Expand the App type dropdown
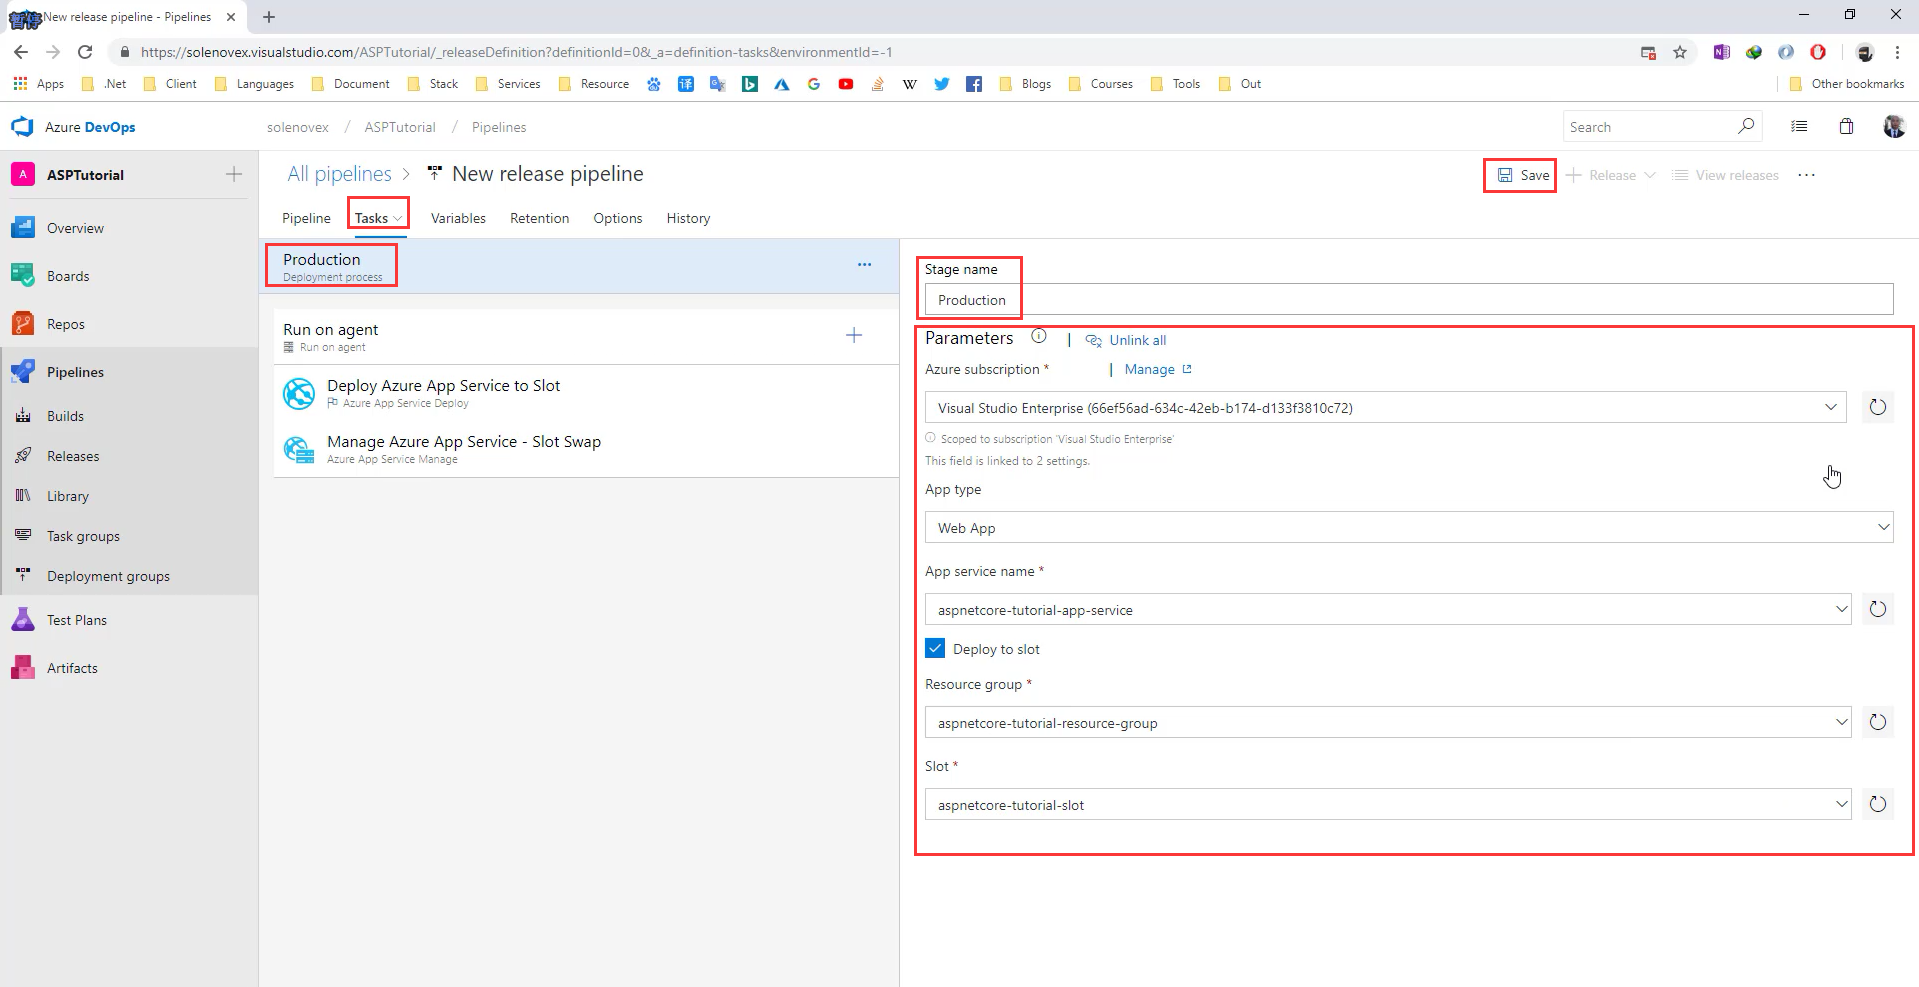This screenshot has width=1919, height=987. click(1883, 527)
